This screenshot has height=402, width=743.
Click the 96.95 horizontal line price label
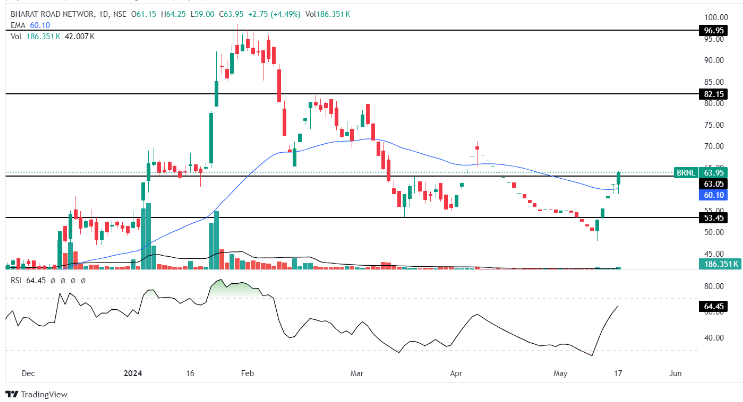click(x=714, y=31)
